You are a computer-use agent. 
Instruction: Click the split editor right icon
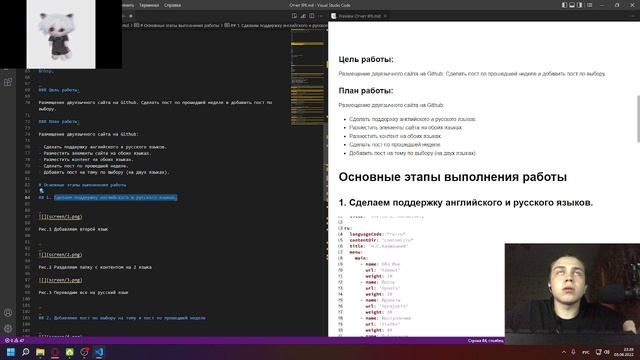[312, 16]
